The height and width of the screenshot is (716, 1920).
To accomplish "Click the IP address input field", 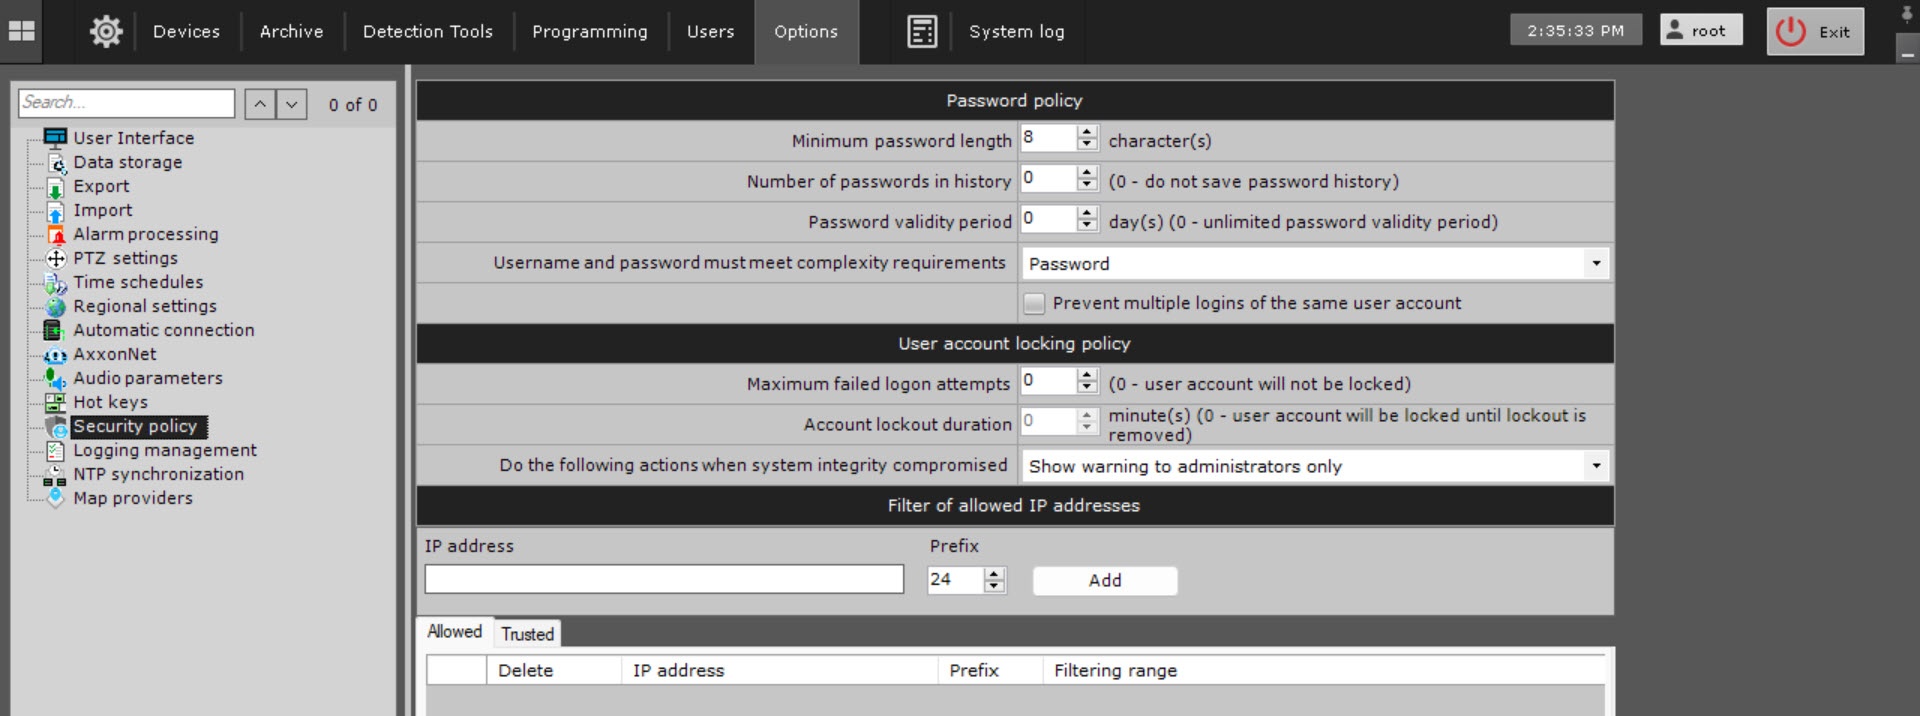I will click(664, 579).
